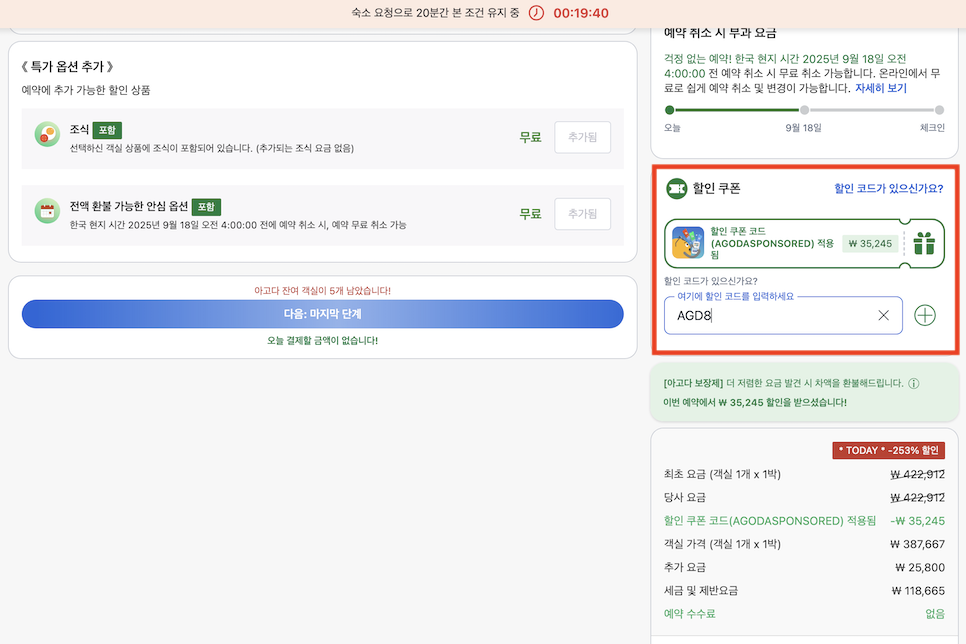Screen dimensions: 966x644
Task: Click the 당사 요금 row label
Action: tap(684, 497)
